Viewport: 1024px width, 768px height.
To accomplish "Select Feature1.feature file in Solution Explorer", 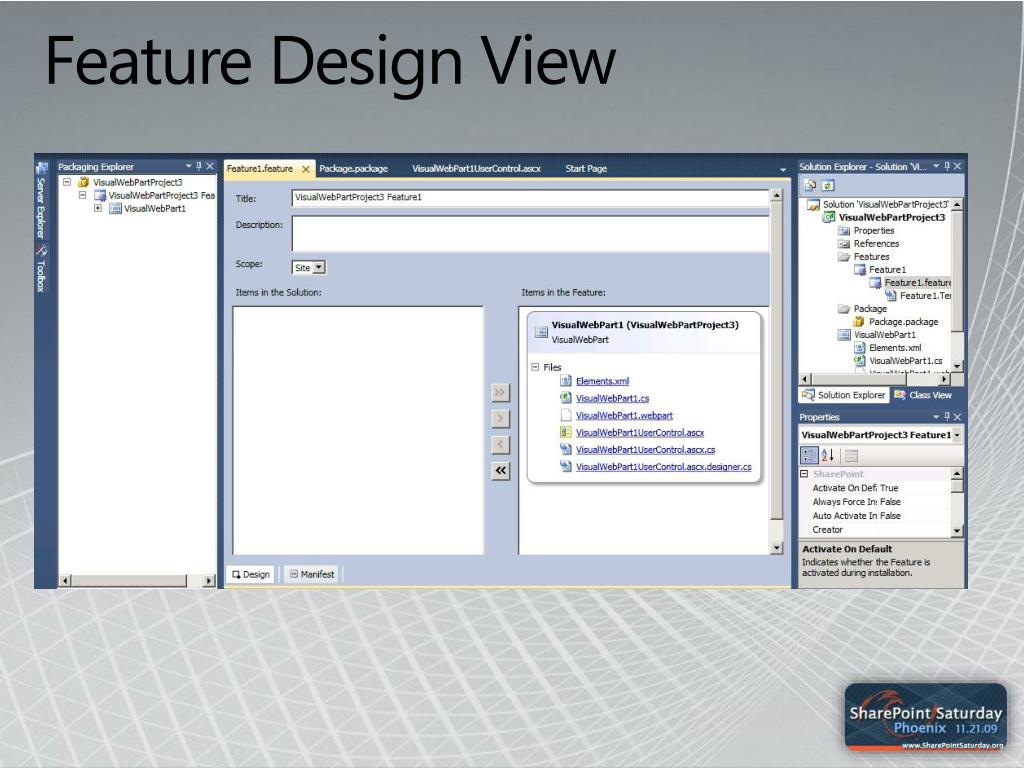I will tap(918, 283).
